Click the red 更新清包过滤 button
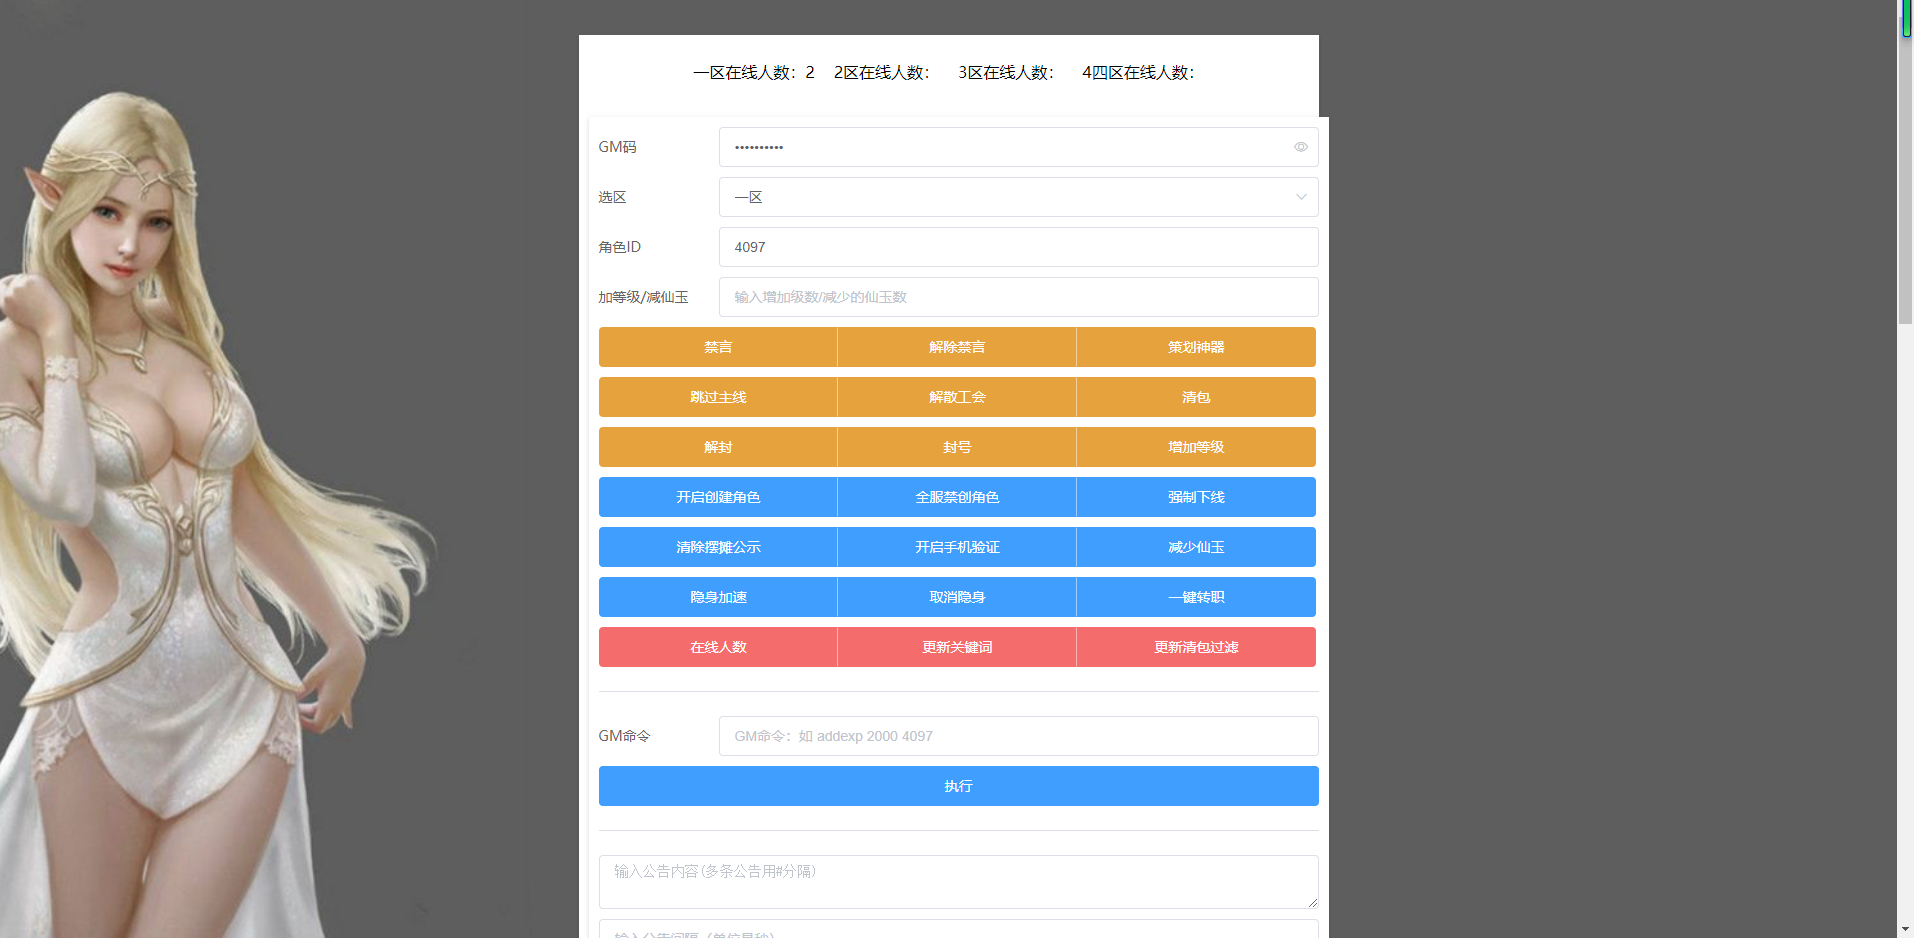Viewport: 1914px width, 938px height. (1196, 647)
